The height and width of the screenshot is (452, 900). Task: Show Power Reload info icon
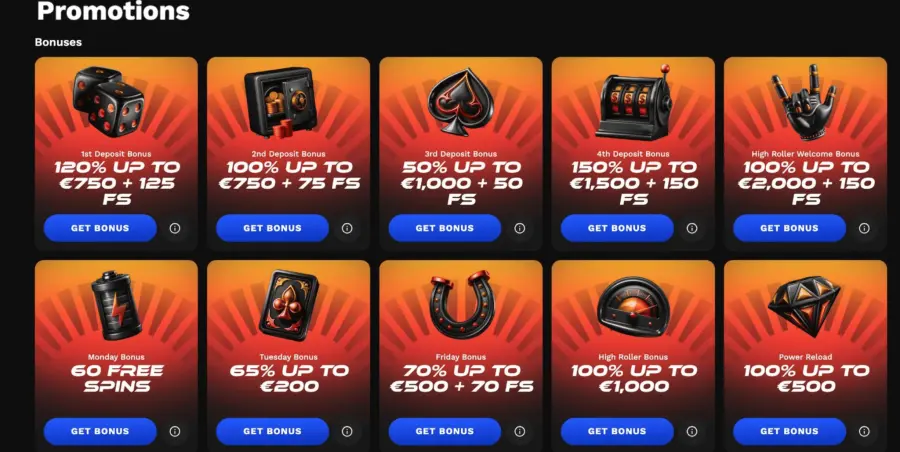point(864,431)
